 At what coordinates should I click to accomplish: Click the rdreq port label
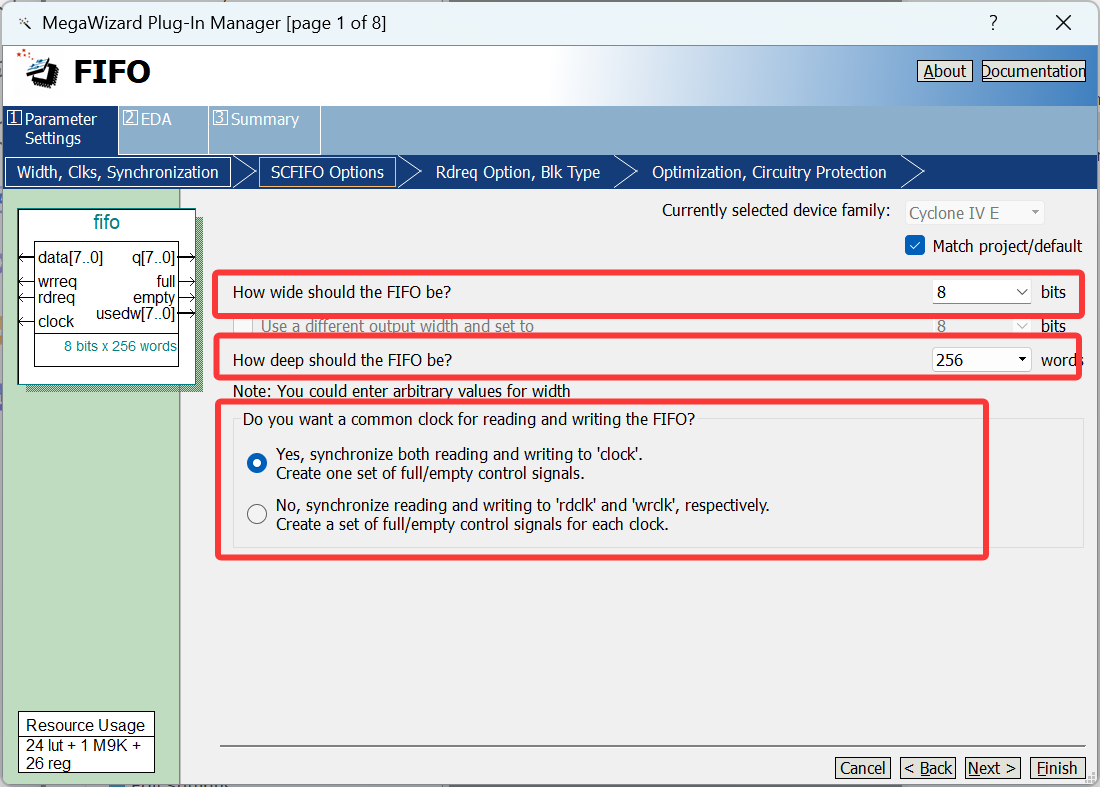56,297
